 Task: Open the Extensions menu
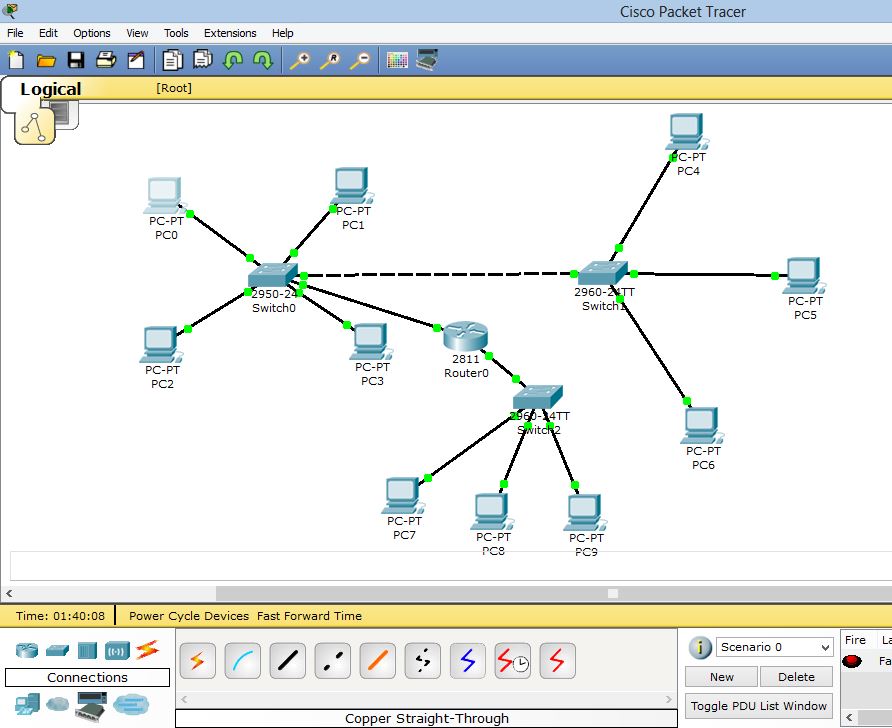(x=230, y=33)
